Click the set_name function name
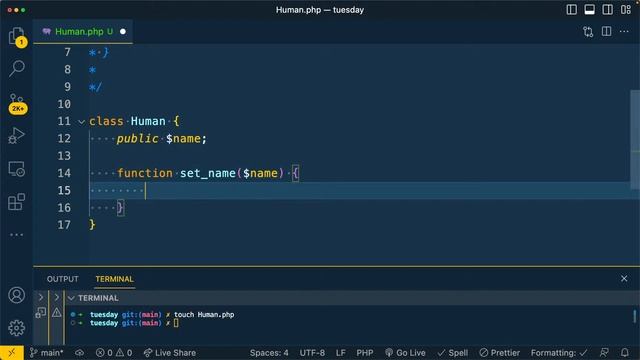Viewport: 640px width, 360px height. point(208,173)
